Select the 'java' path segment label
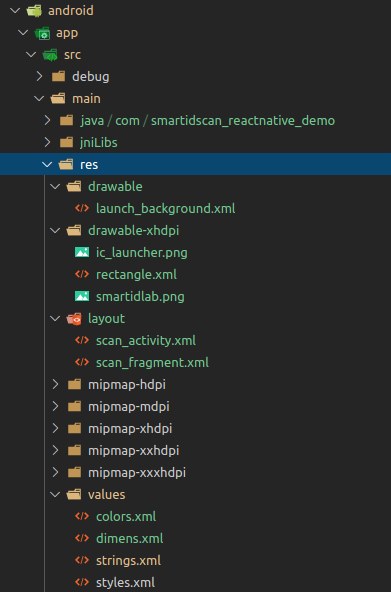 tap(92, 121)
